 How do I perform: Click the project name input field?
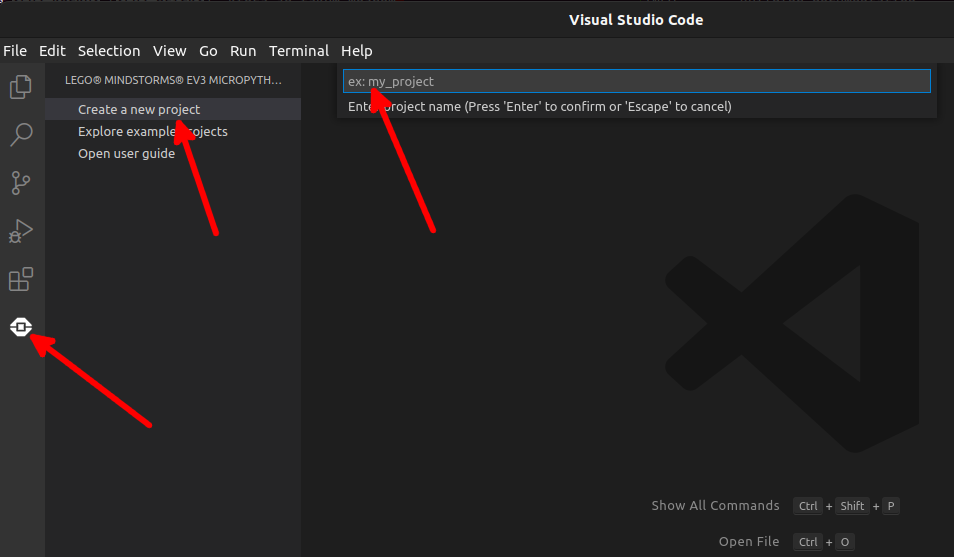point(637,81)
